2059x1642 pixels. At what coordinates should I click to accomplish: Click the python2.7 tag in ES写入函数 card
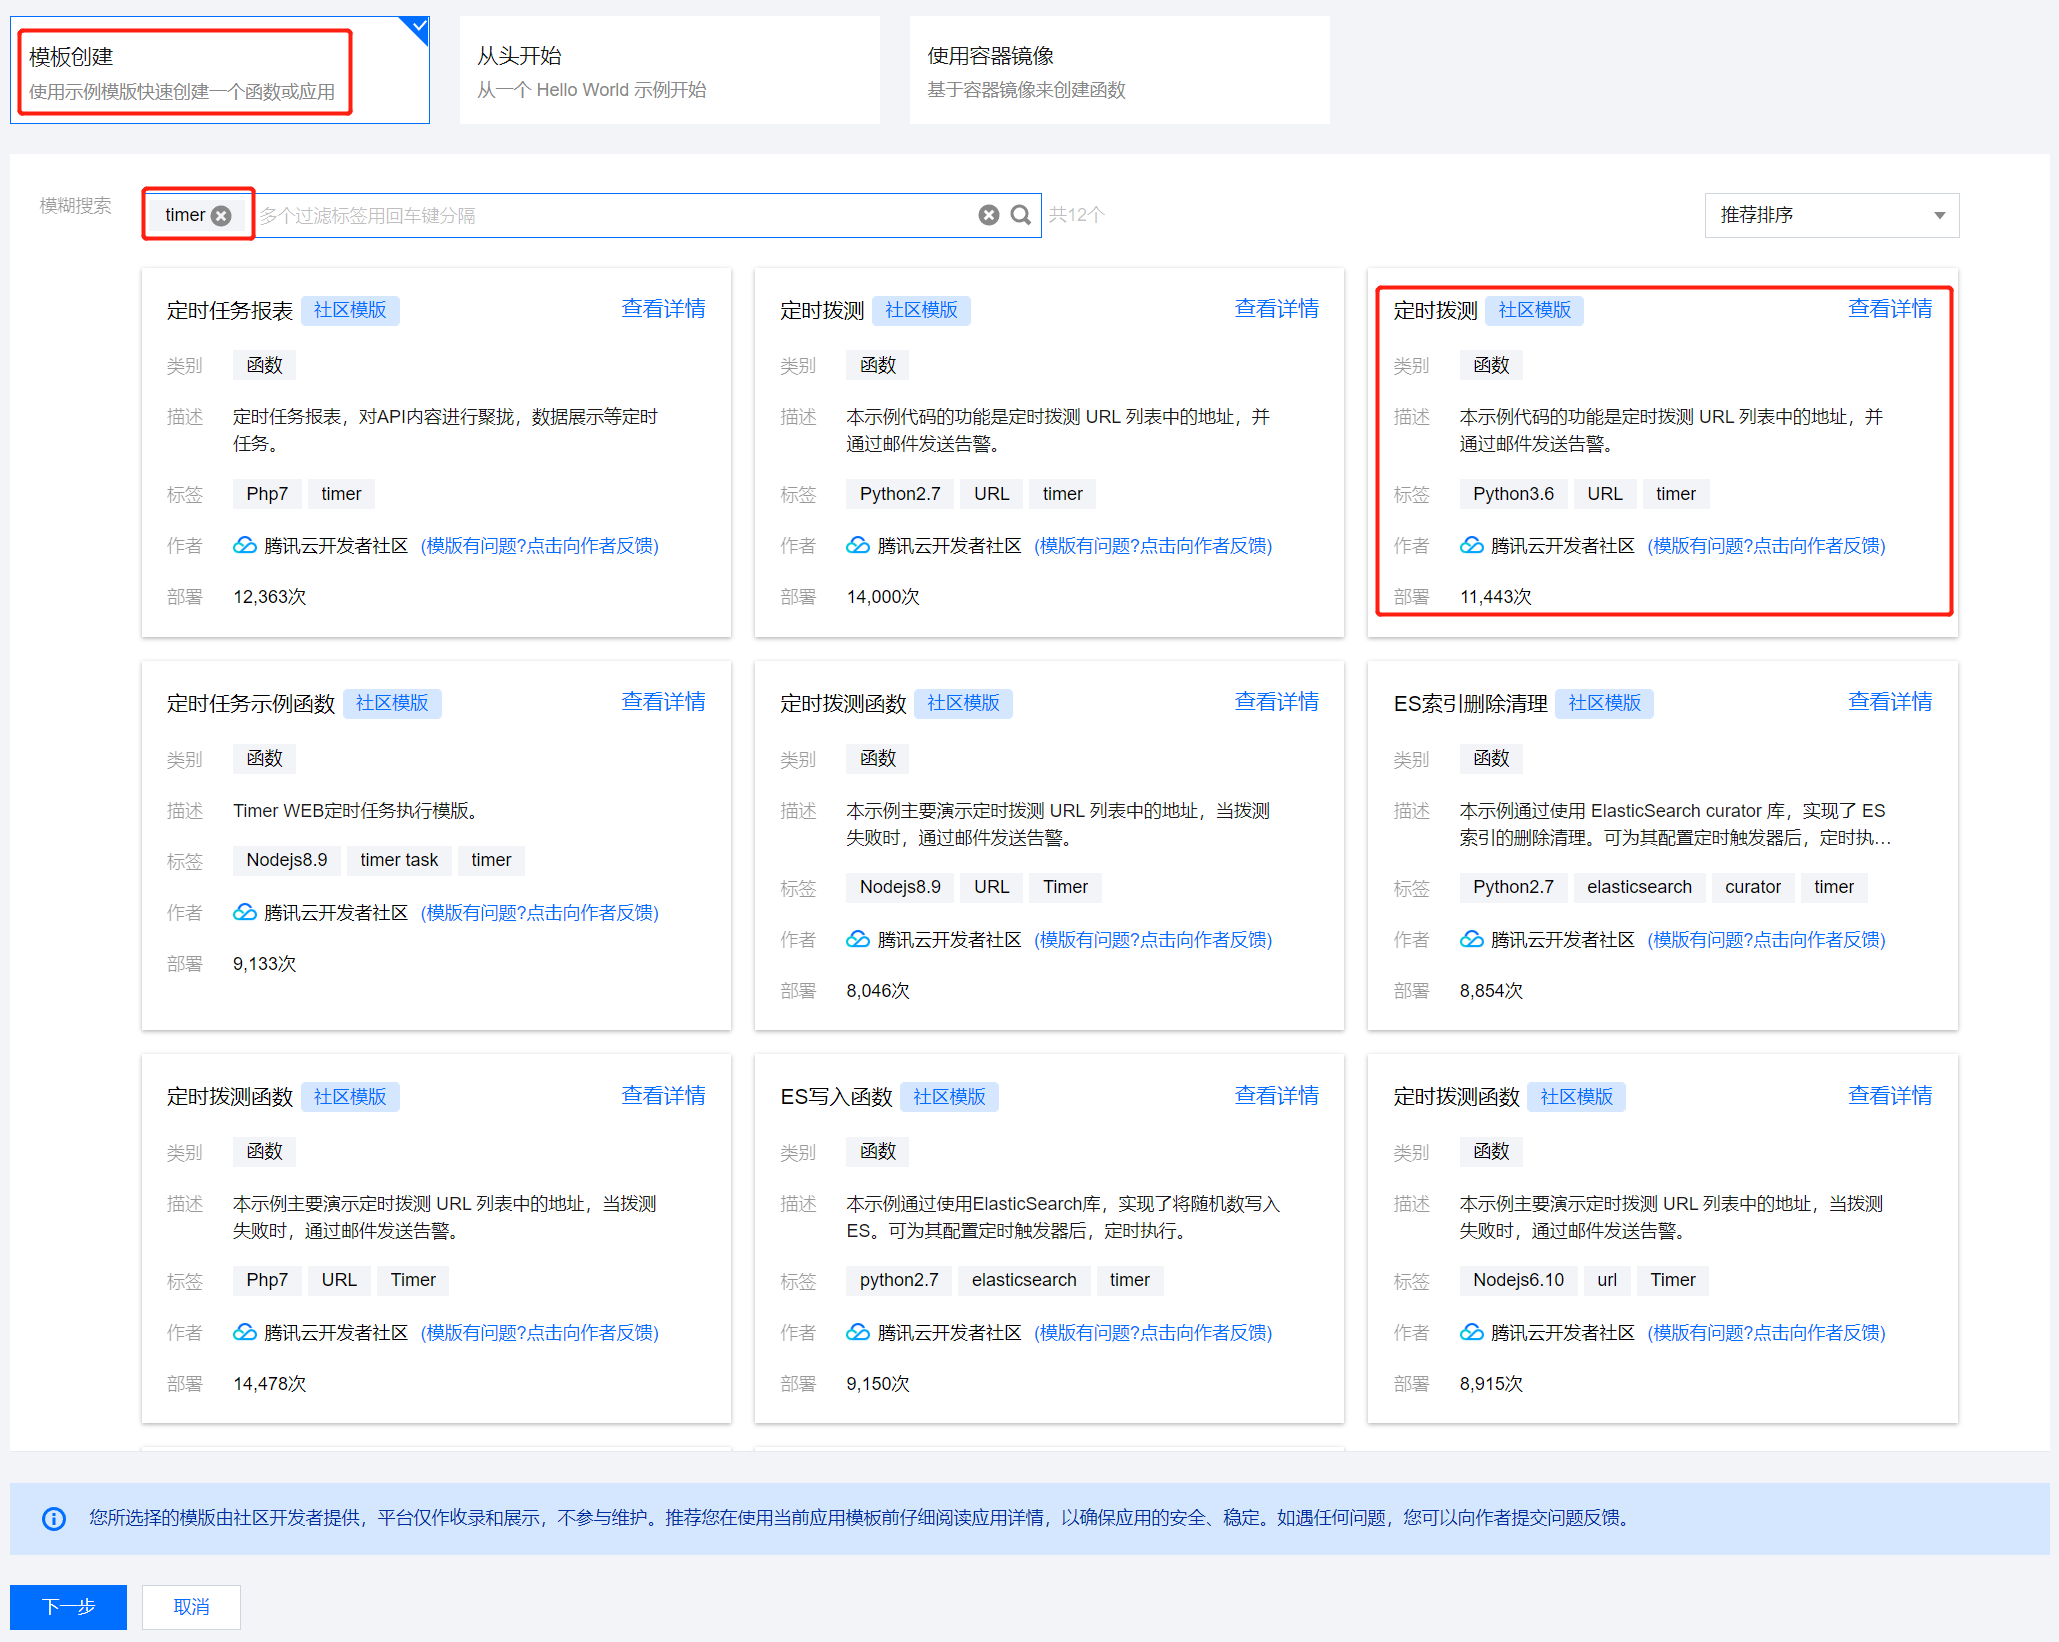pyautogui.click(x=899, y=1280)
